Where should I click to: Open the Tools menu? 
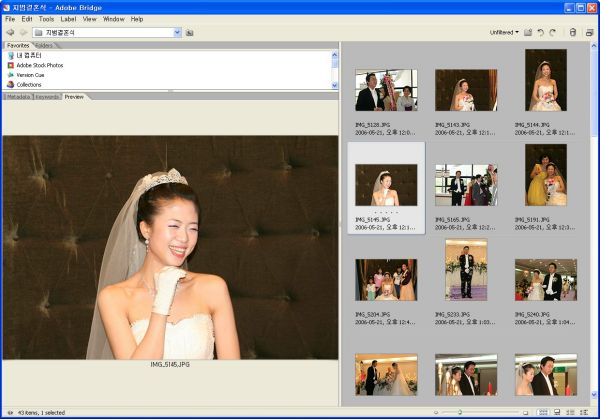click(46, 19)
